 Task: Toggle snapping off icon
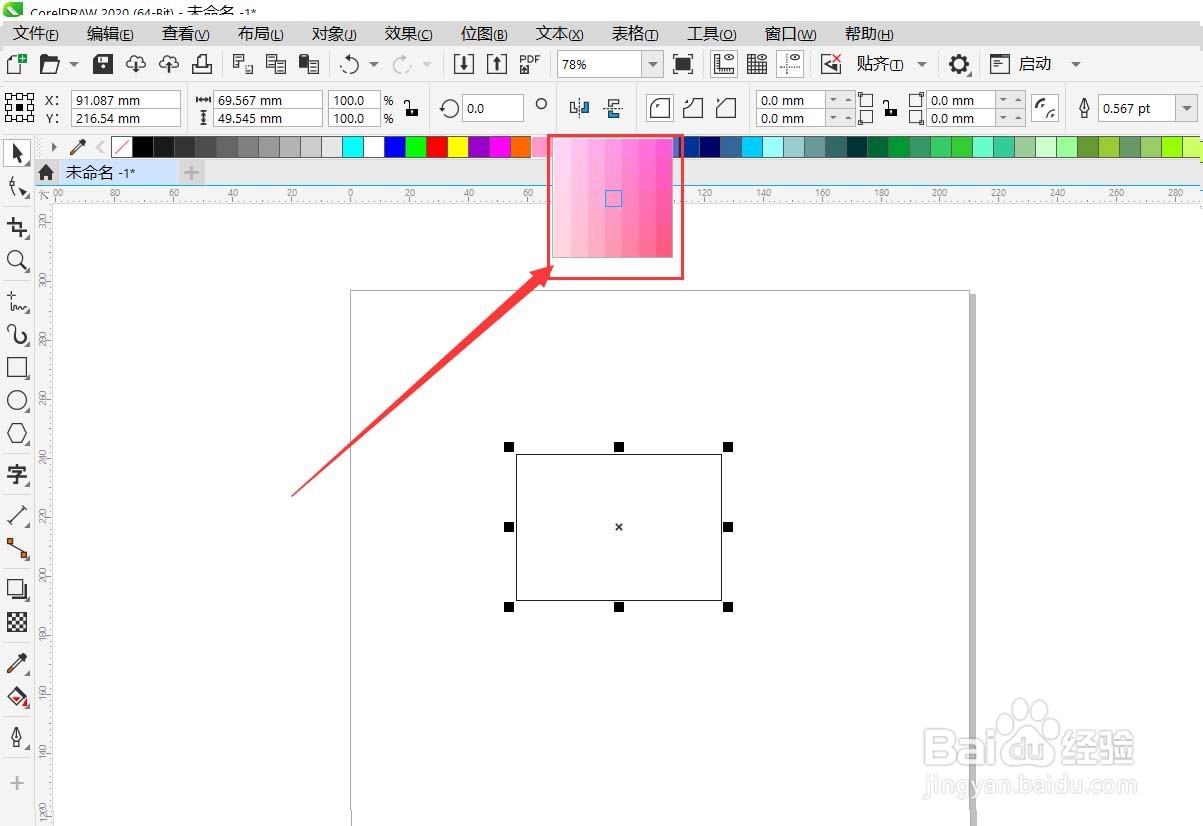tap(831, 64)
